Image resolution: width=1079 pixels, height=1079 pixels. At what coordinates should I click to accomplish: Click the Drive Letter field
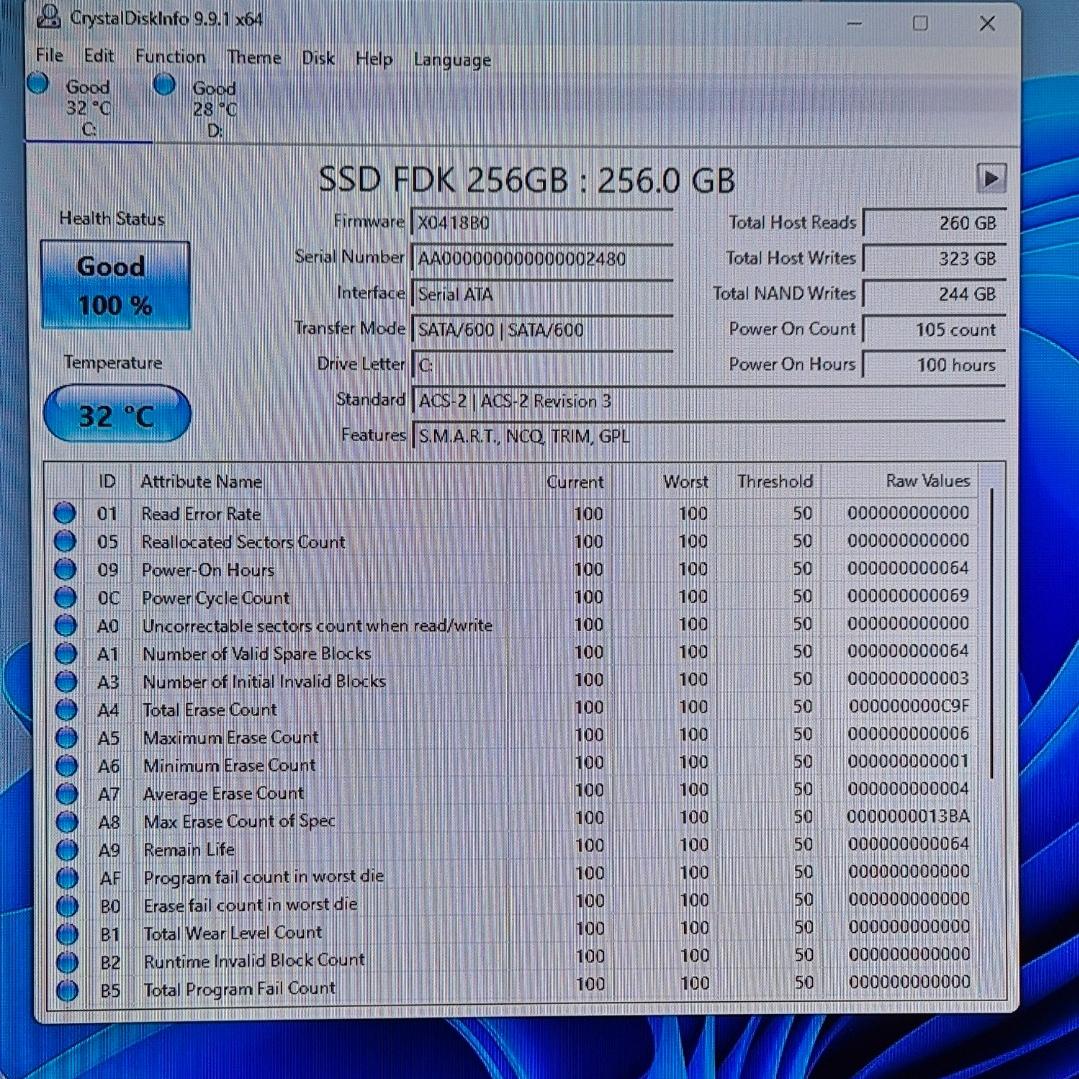pos(542,365)
